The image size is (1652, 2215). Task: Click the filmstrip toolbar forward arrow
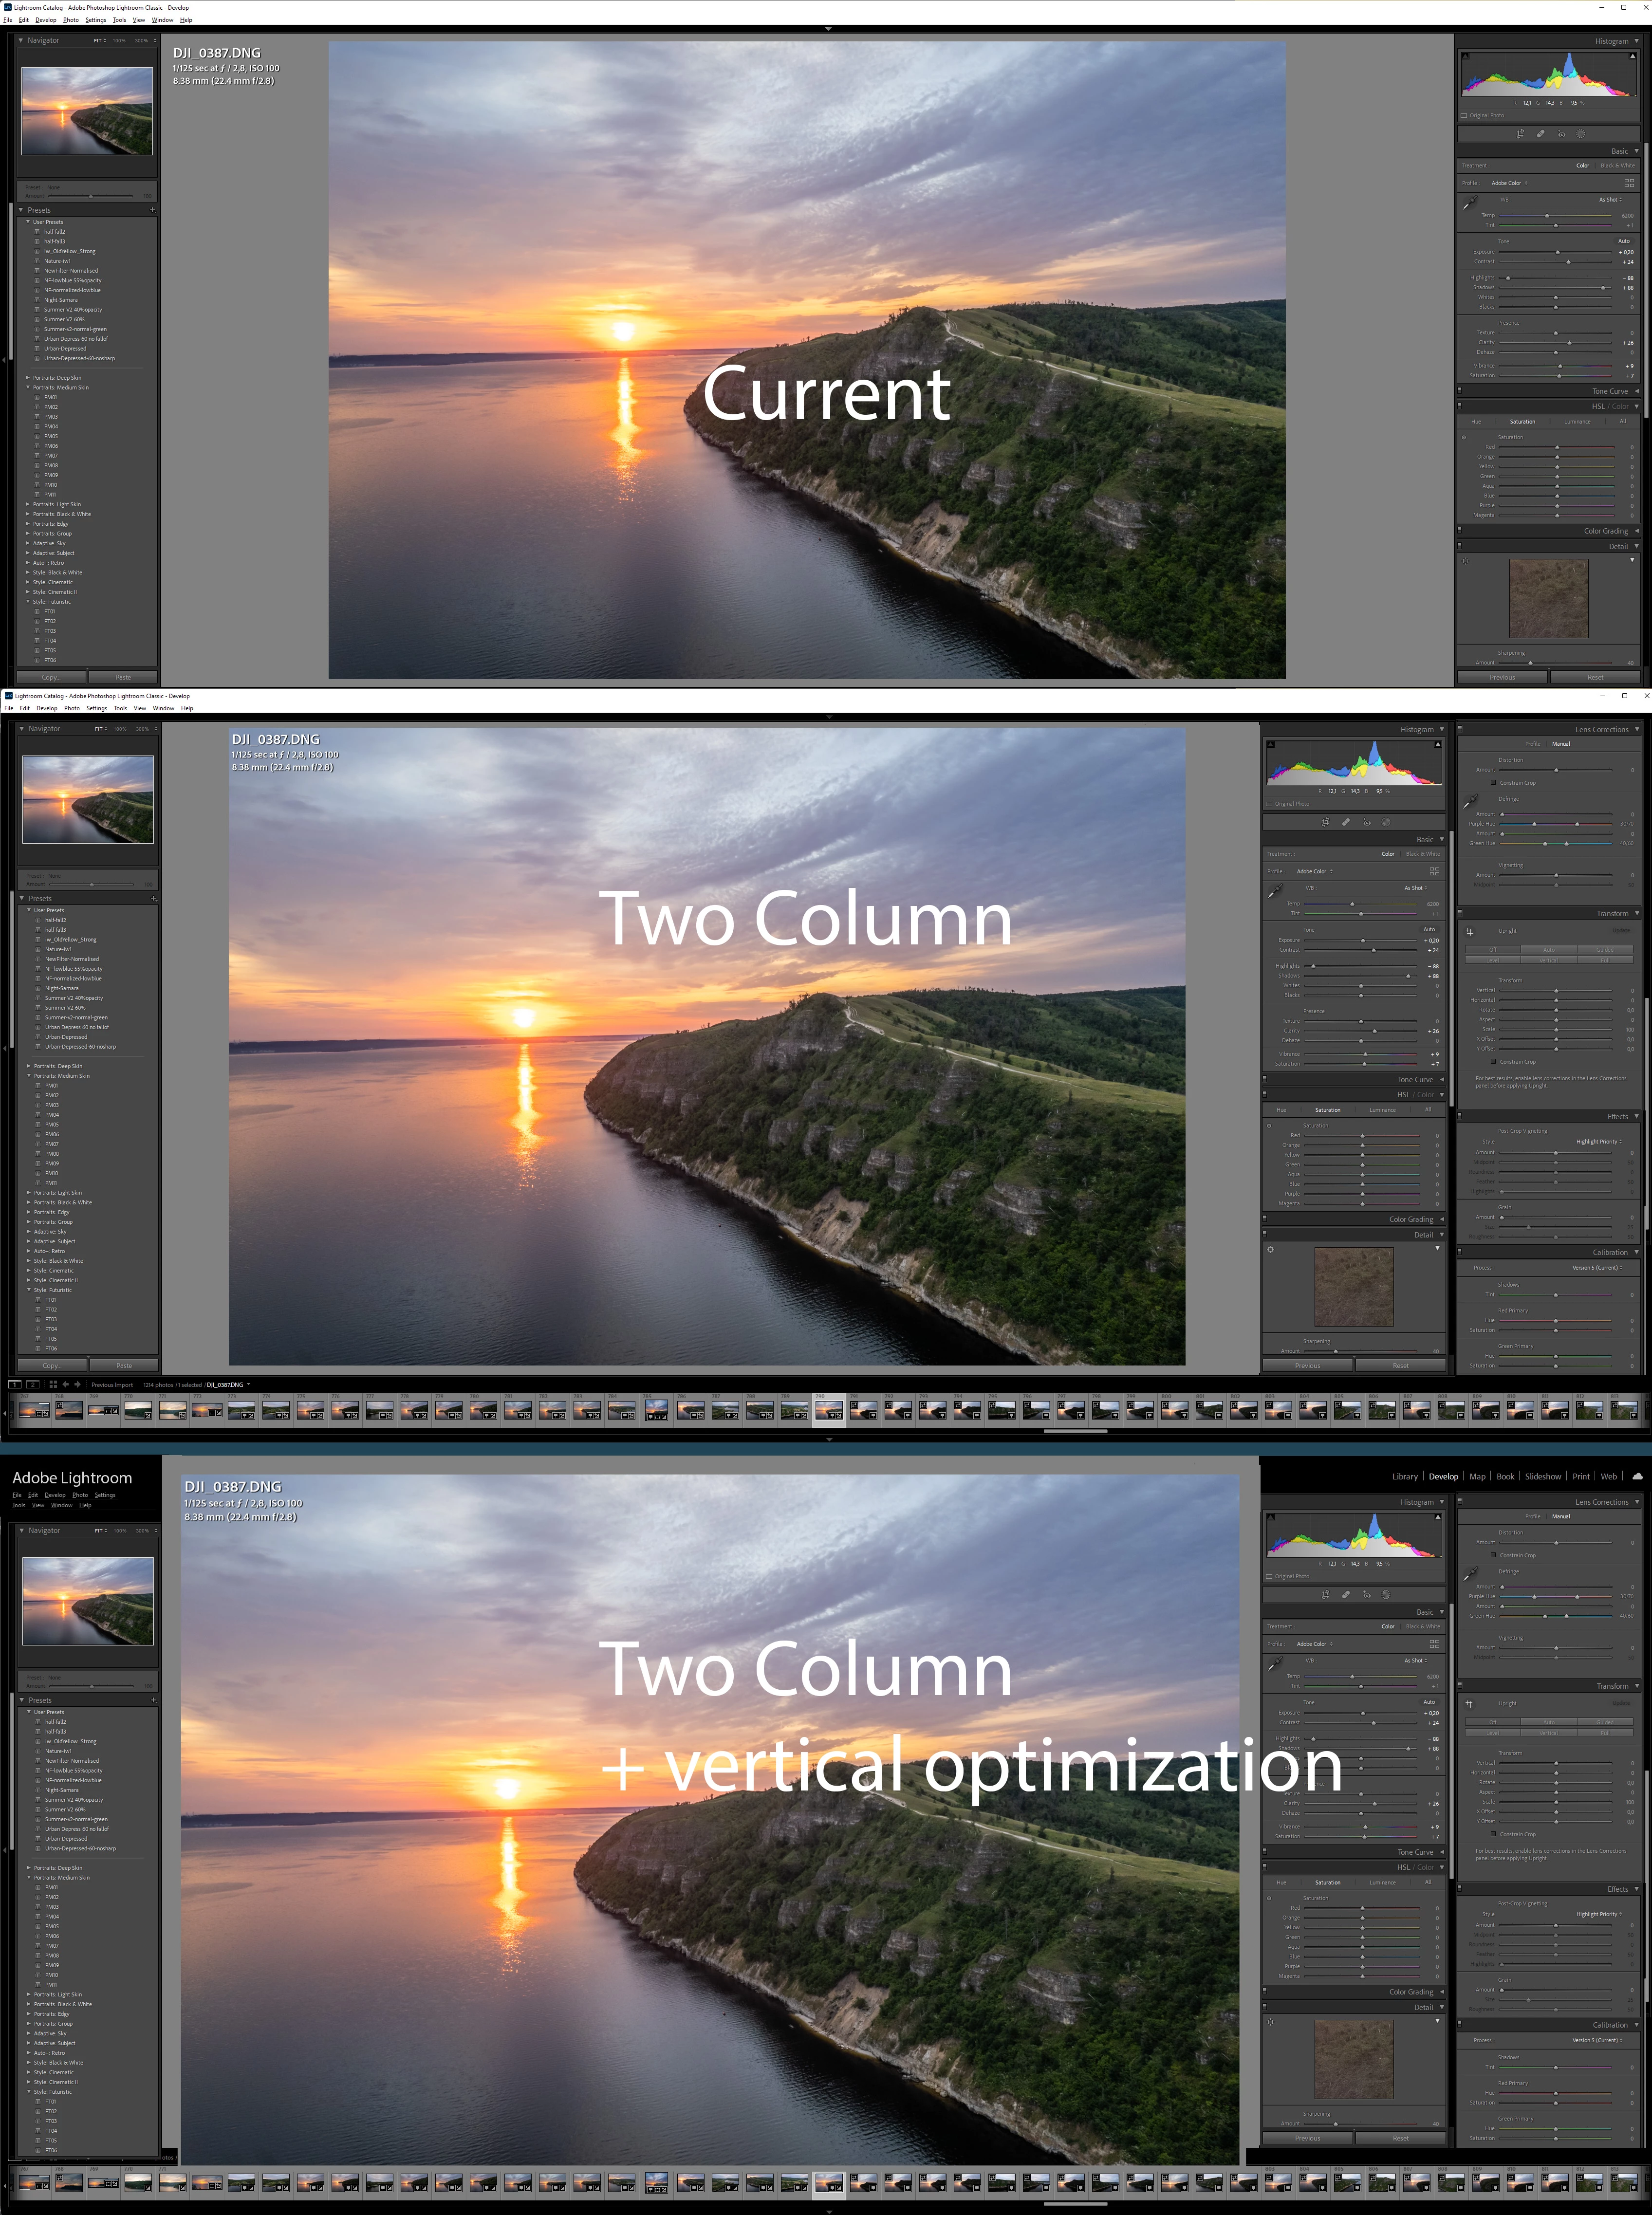click(x=78, y=1384)
